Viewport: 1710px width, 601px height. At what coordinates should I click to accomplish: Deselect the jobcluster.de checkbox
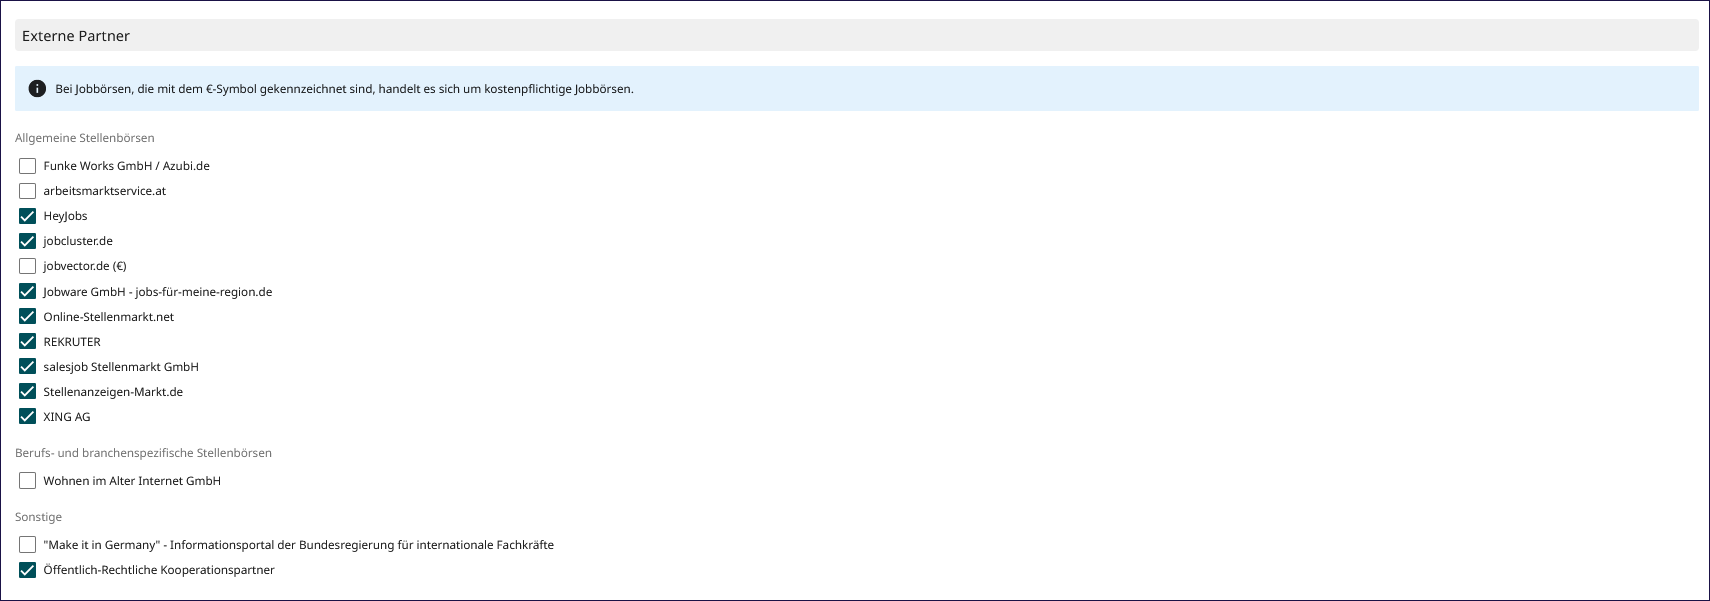pos(28,241)
